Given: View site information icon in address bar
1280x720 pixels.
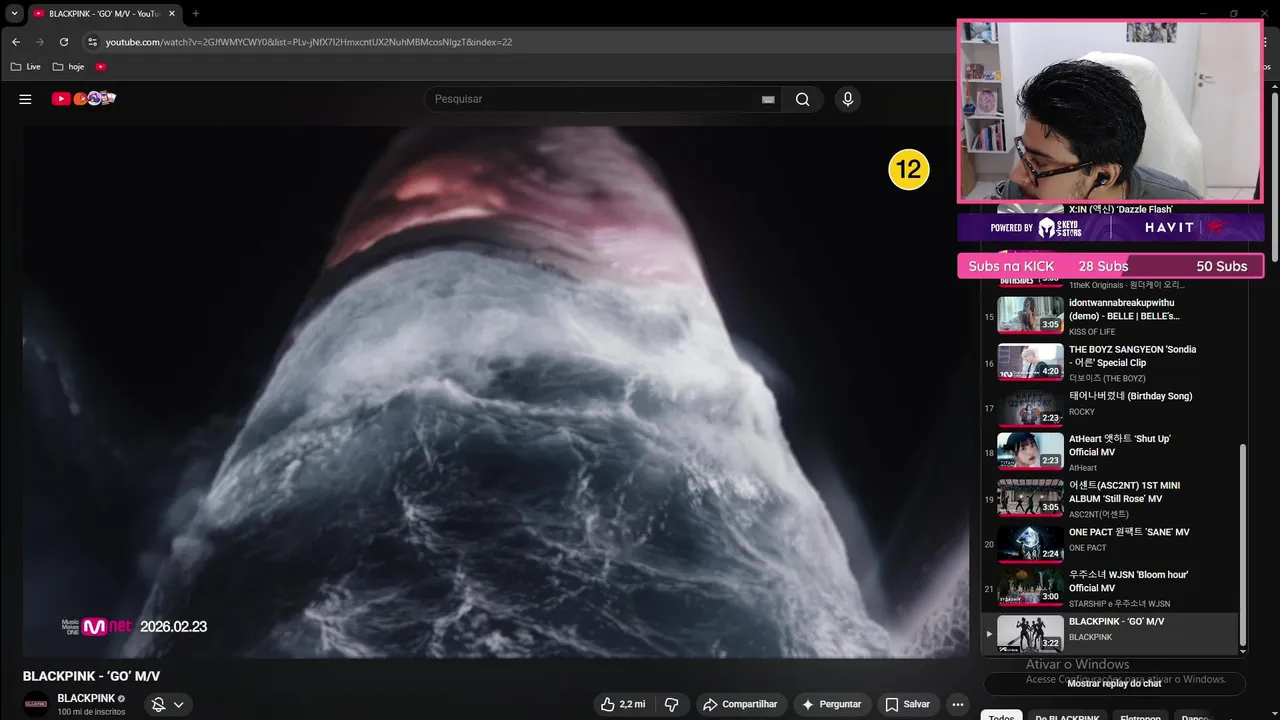Looking at the screenshot, I should coord(92,42).
